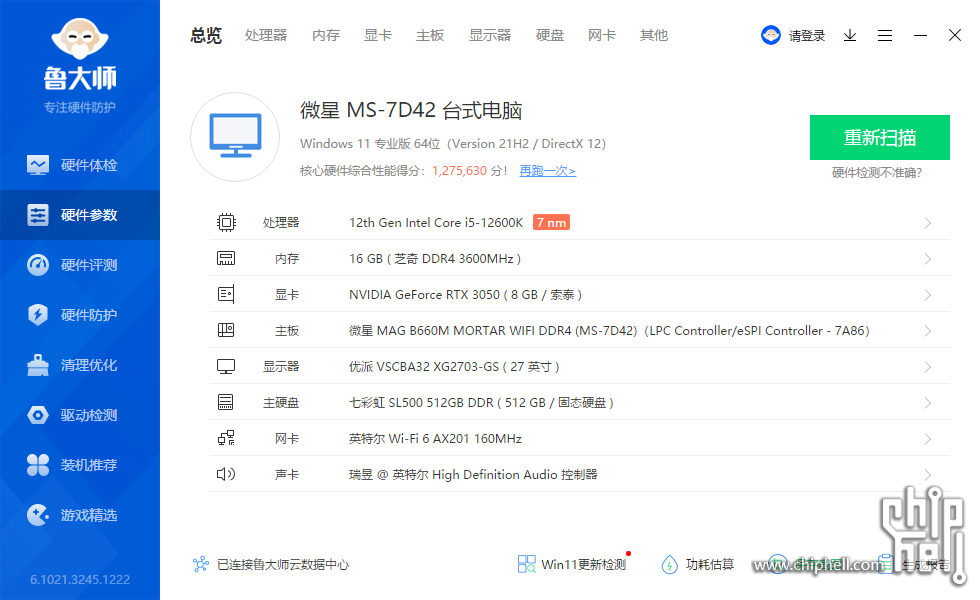
Task: Click the graphics card icon for 显卡
Action: coord(226,294)
